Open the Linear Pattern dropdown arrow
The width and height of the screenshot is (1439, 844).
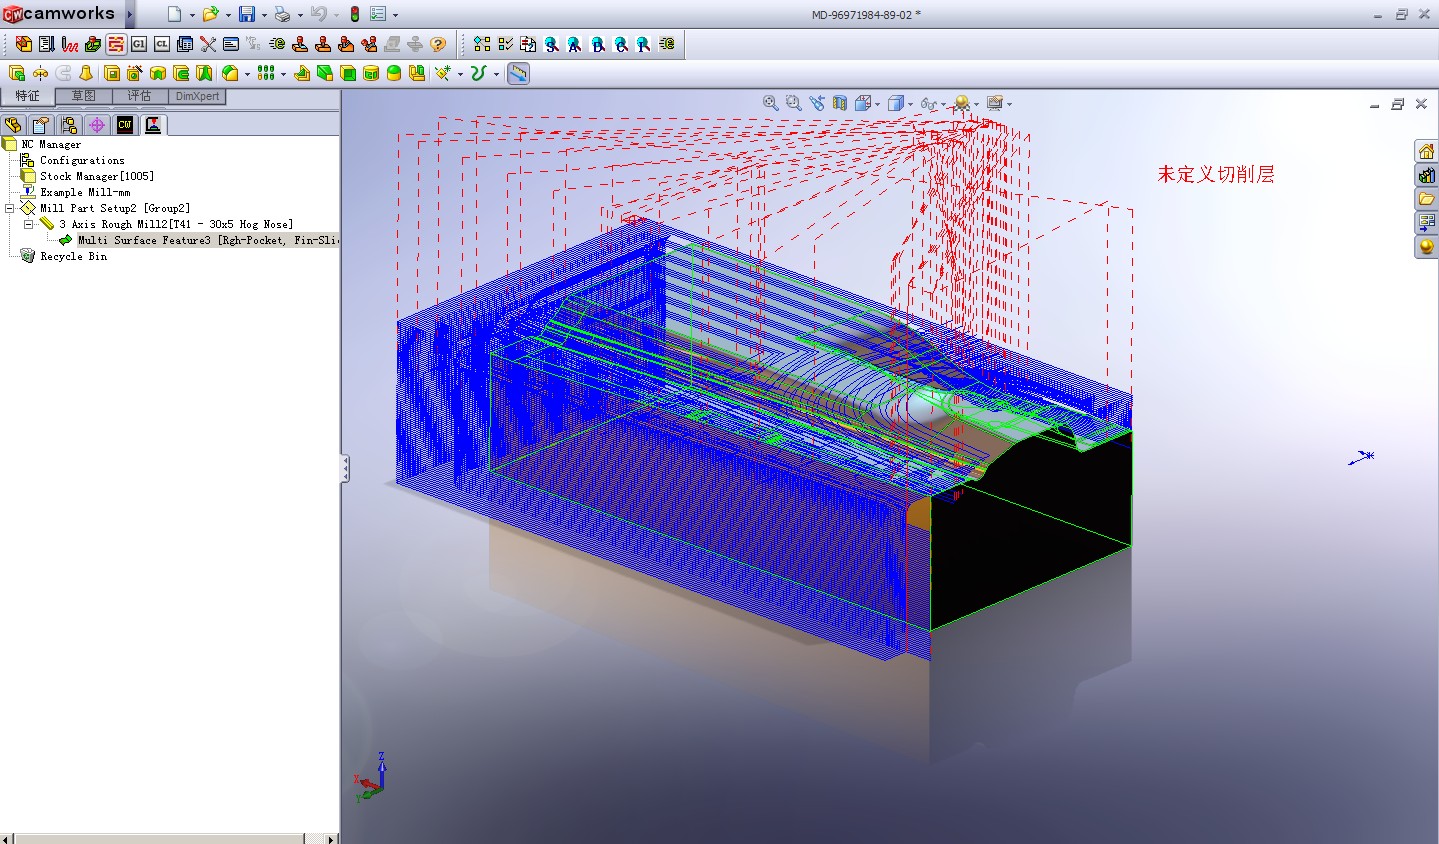click(x=282, y=74)
